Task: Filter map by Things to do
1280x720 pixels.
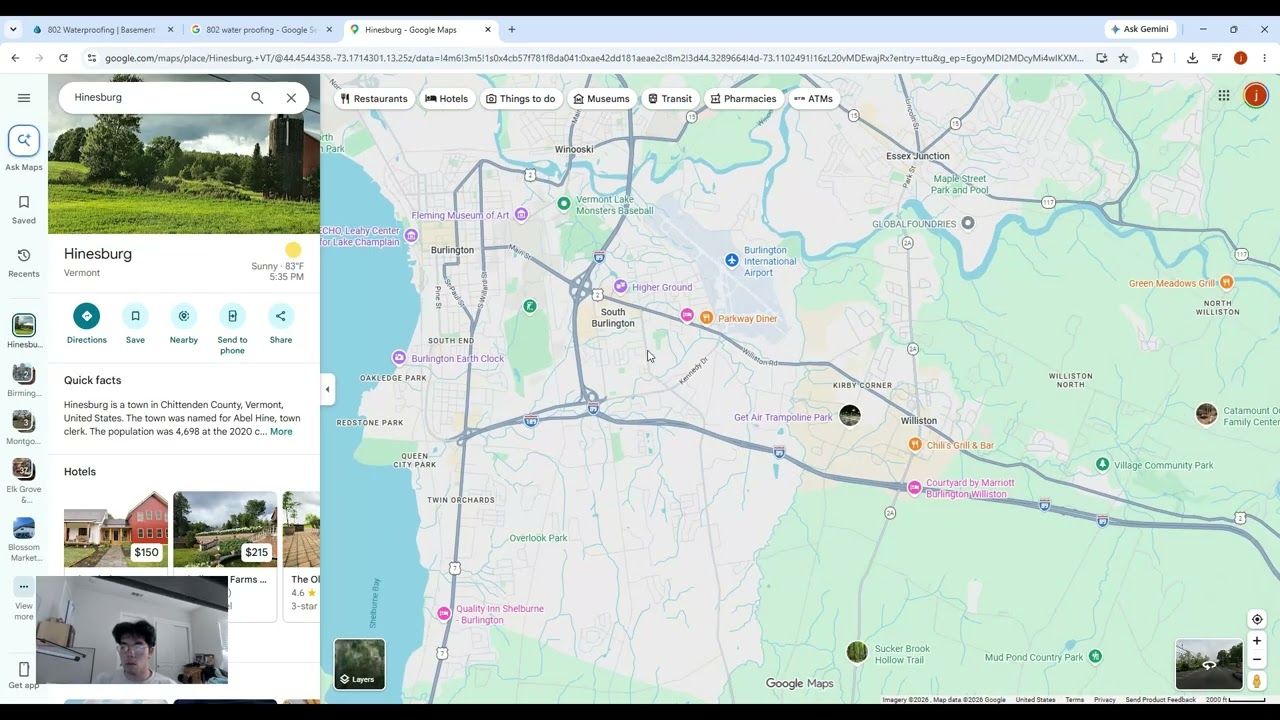Action: point(520,99)
